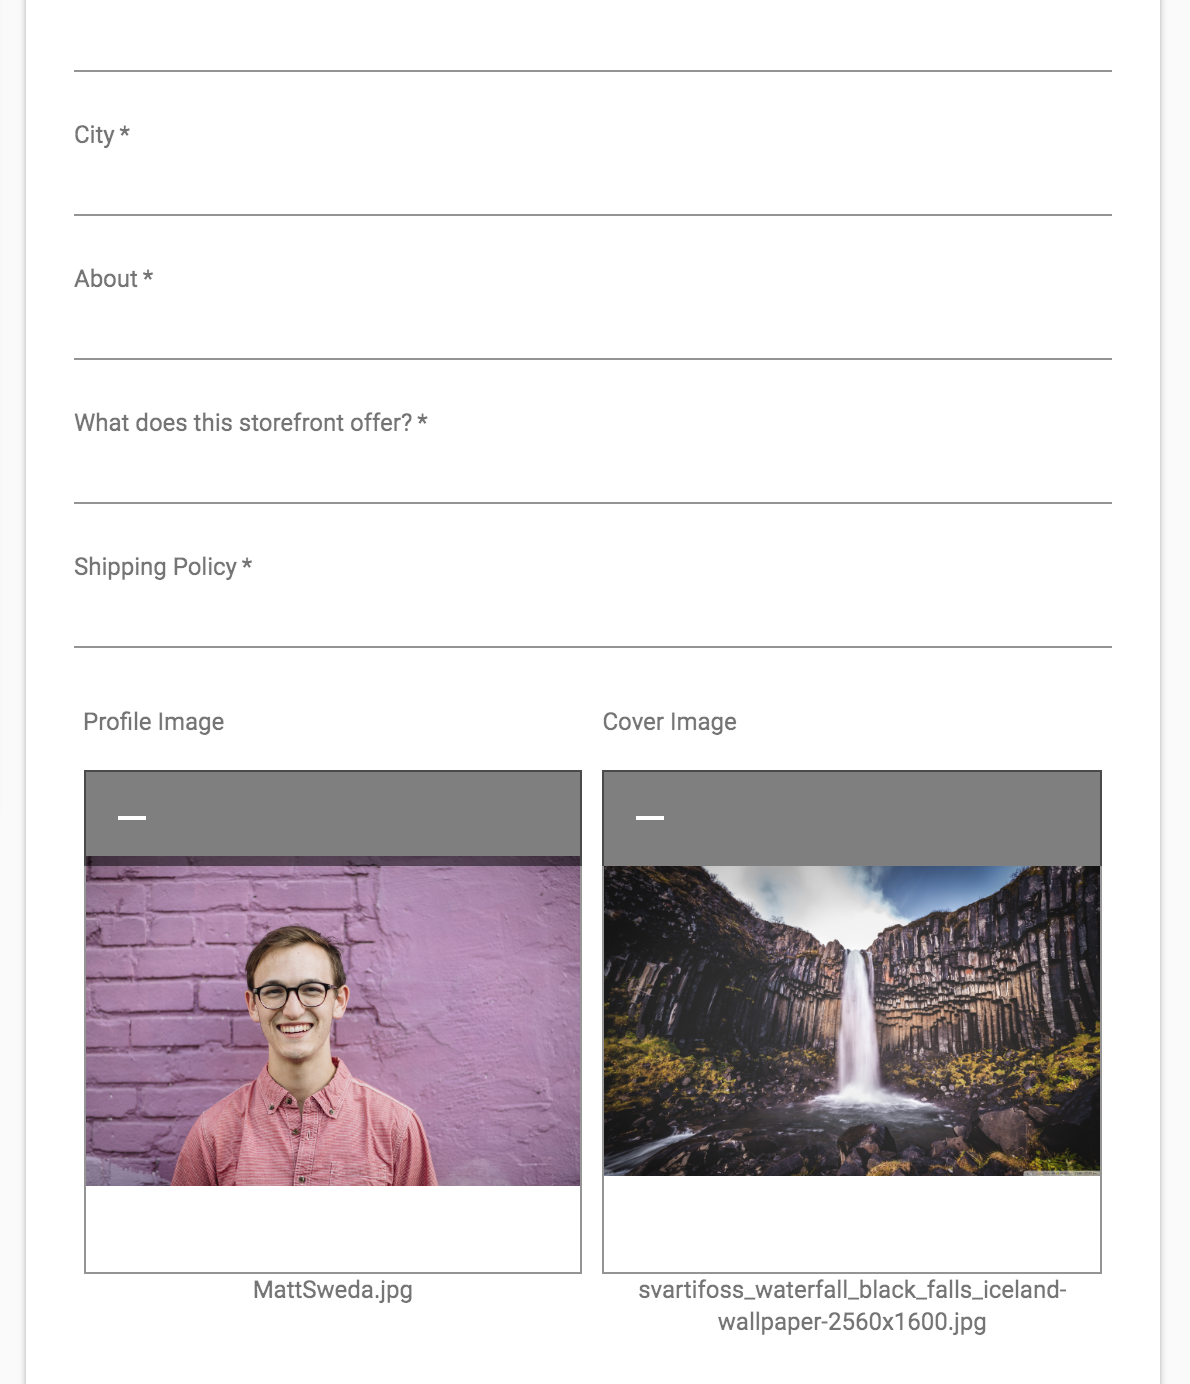Click the Shipping Policy label
This screenshot has width=1190, height=1384.
click(163, 567)
